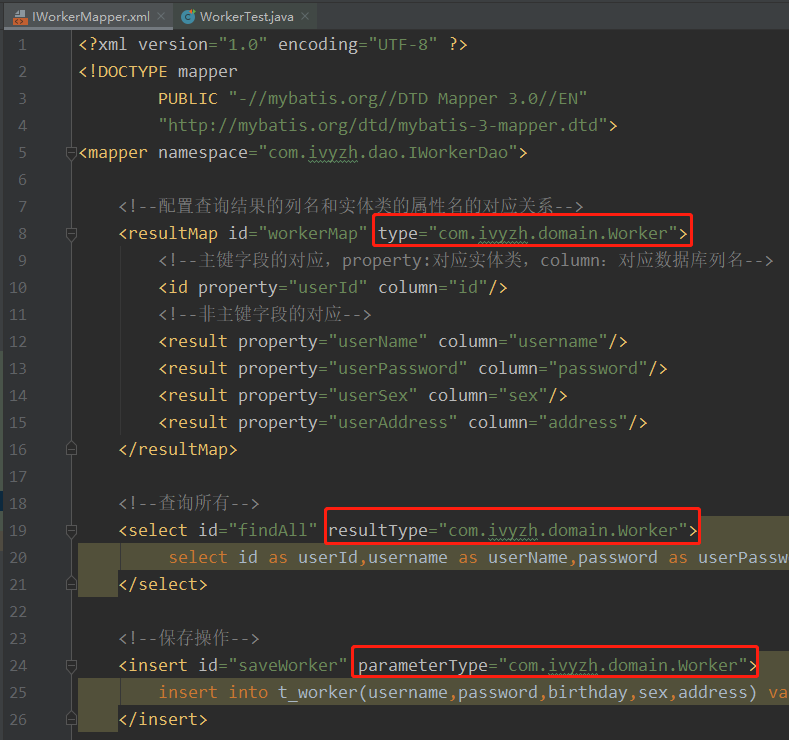The height and width of the screenshot is (740, 789).
Task: Click the XML file icon on IWorkerMapper.xml tab
Action: point(18,17)
